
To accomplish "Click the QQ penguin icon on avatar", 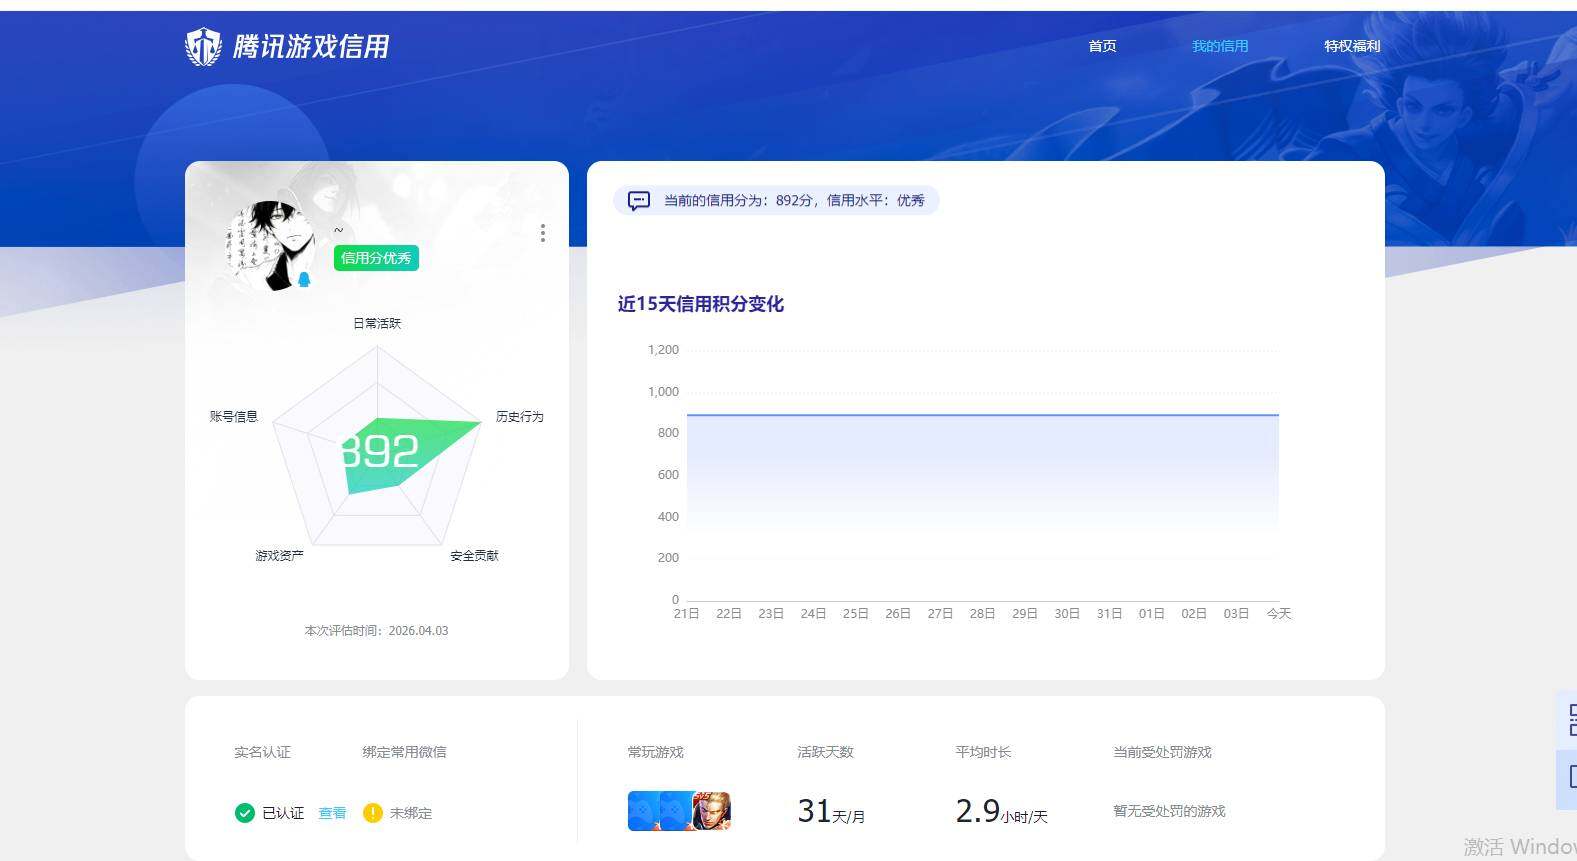I will (x=304, y=280).
